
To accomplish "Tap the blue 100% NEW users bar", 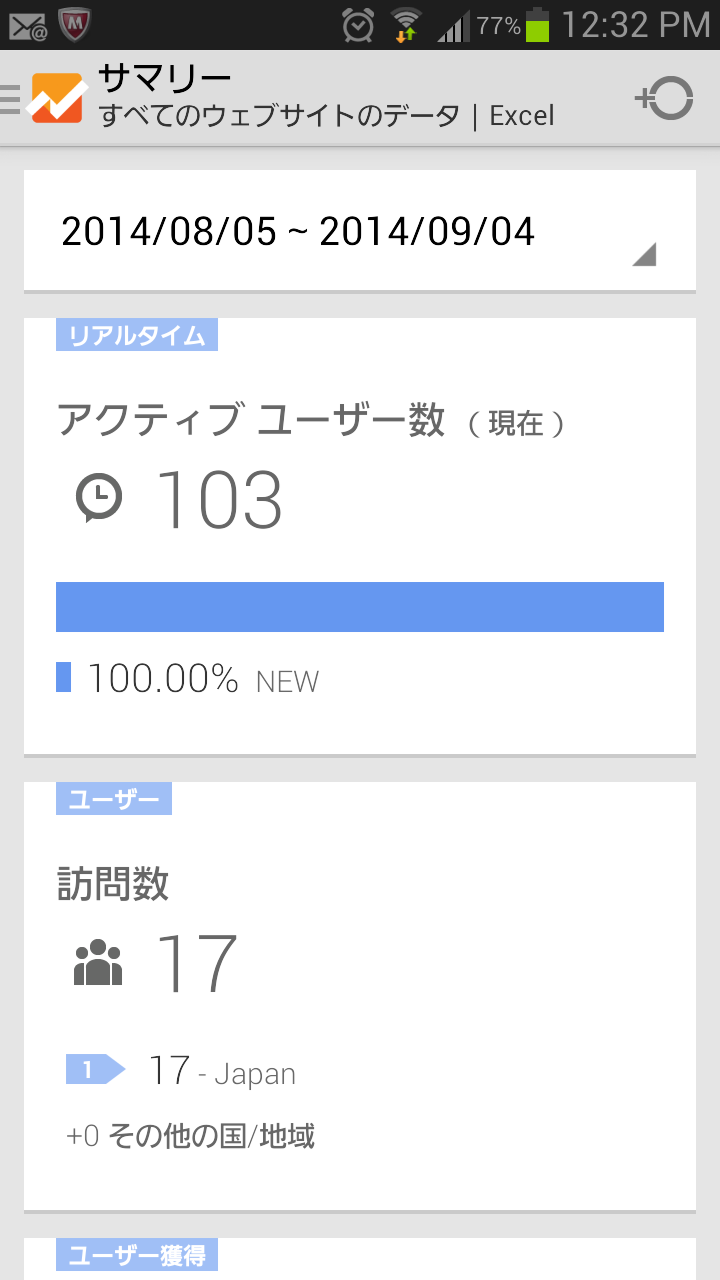I will point(360,607).
